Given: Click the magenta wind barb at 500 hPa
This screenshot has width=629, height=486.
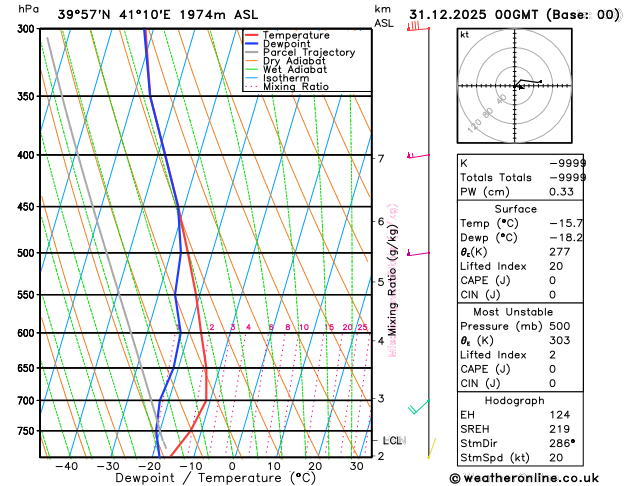Looking at the screenshot, I should (x=418, y=253).
